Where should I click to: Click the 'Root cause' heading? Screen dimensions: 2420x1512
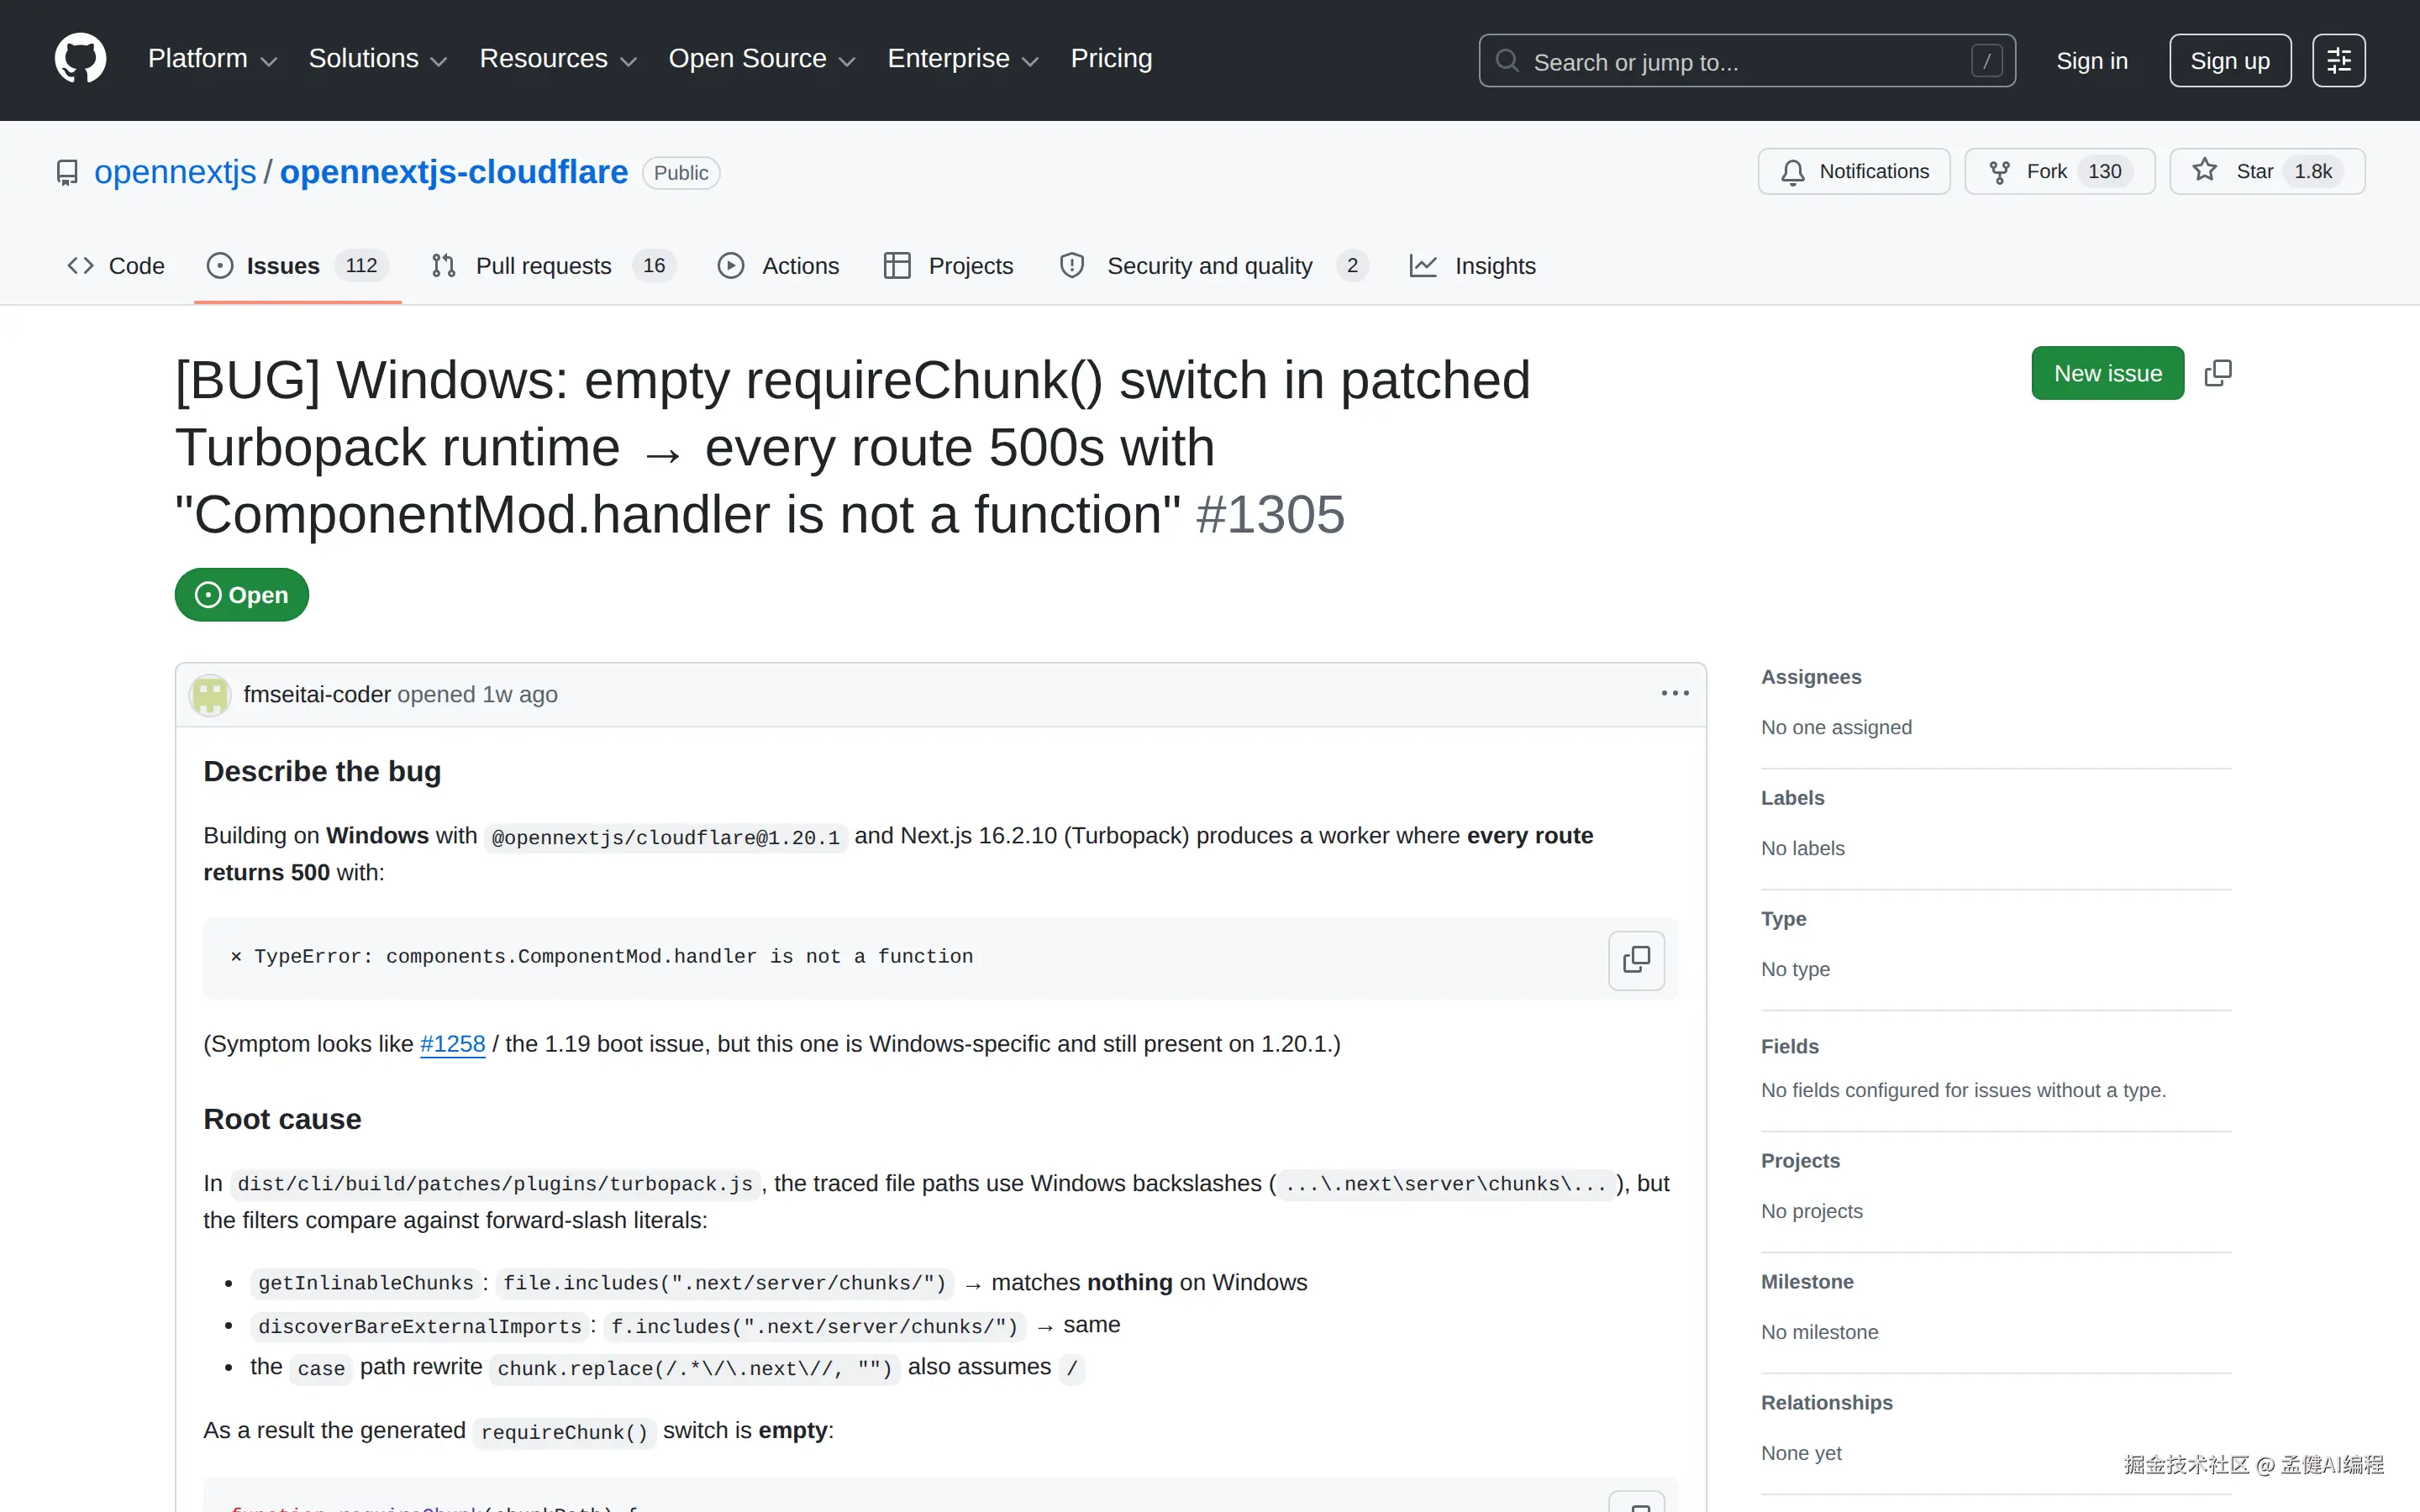point(282,1119)
